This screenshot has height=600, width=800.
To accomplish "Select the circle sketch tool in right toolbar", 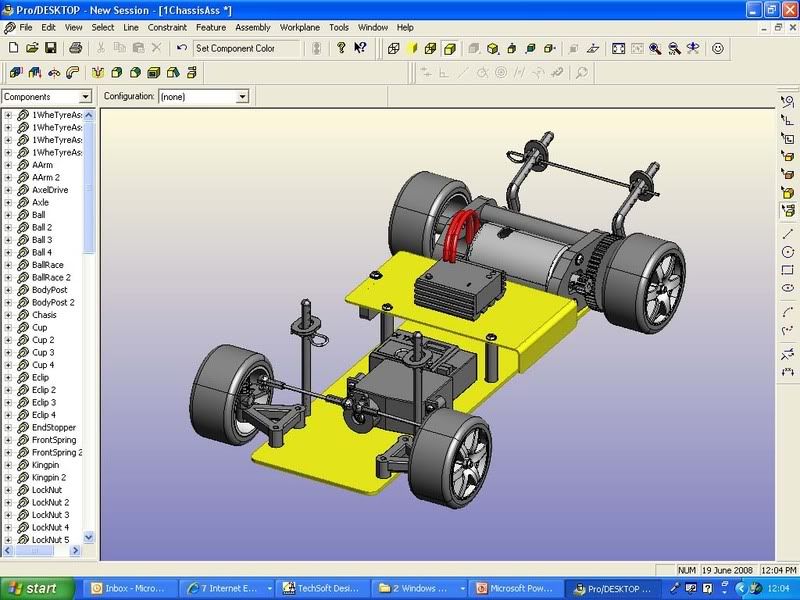I will pos(788,252).
